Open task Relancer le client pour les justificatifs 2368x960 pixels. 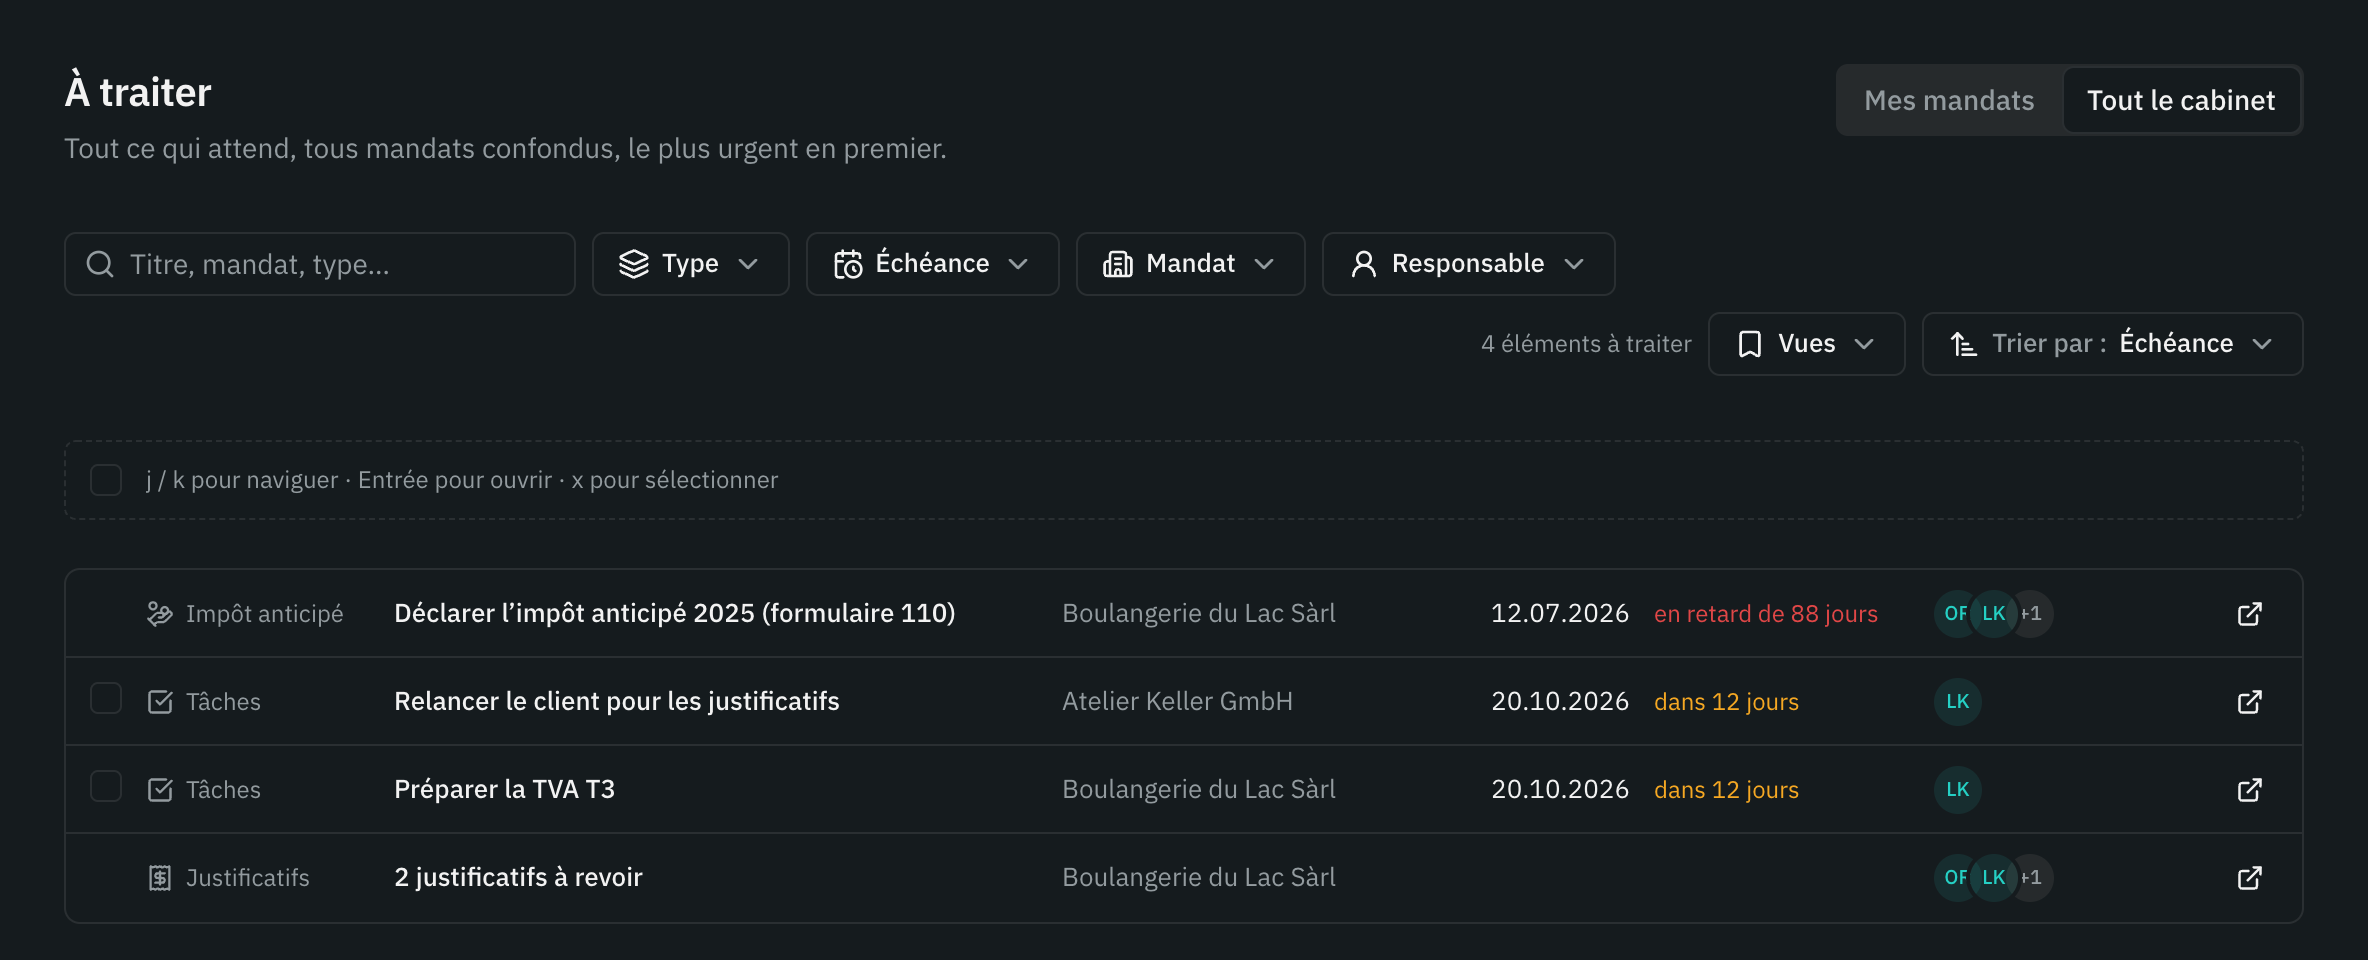617,702
